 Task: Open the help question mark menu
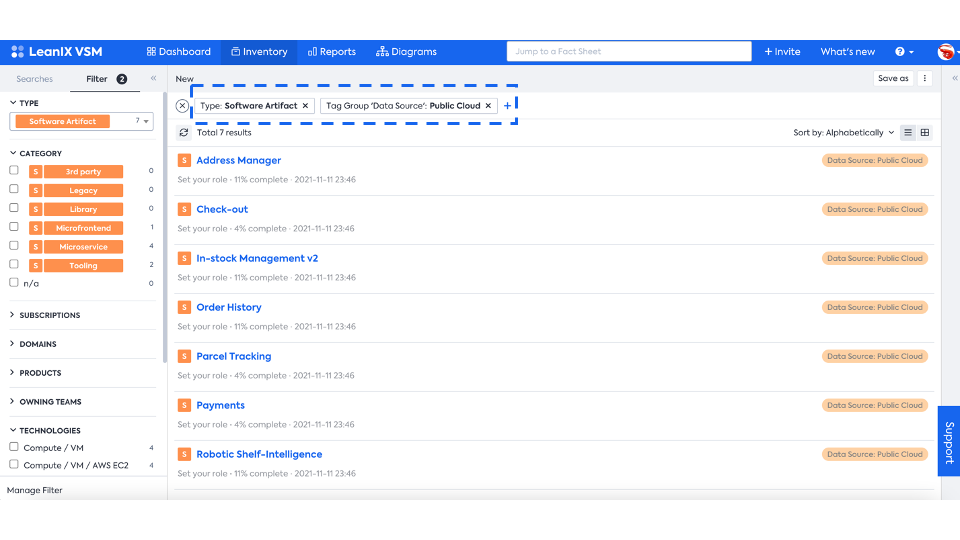tap(904, 52)
